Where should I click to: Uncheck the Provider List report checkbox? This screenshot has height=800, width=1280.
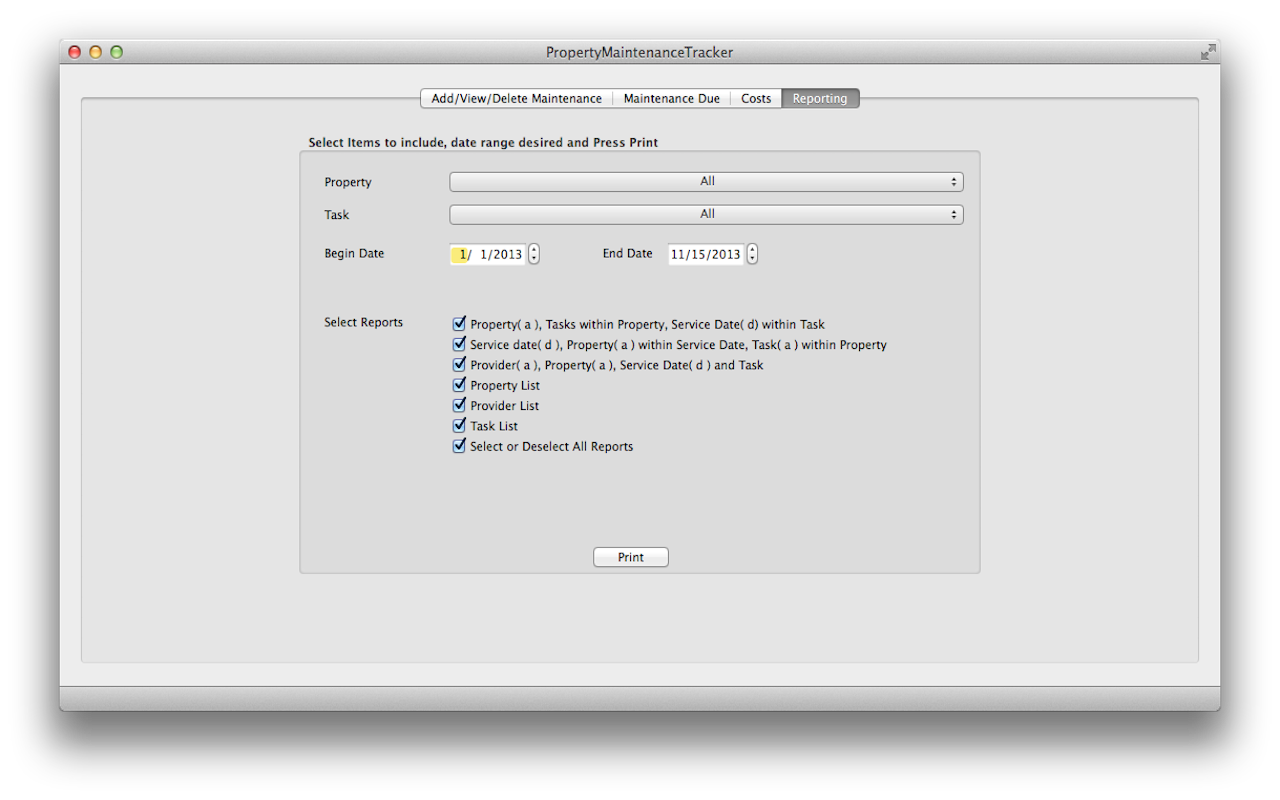[460, 405]
